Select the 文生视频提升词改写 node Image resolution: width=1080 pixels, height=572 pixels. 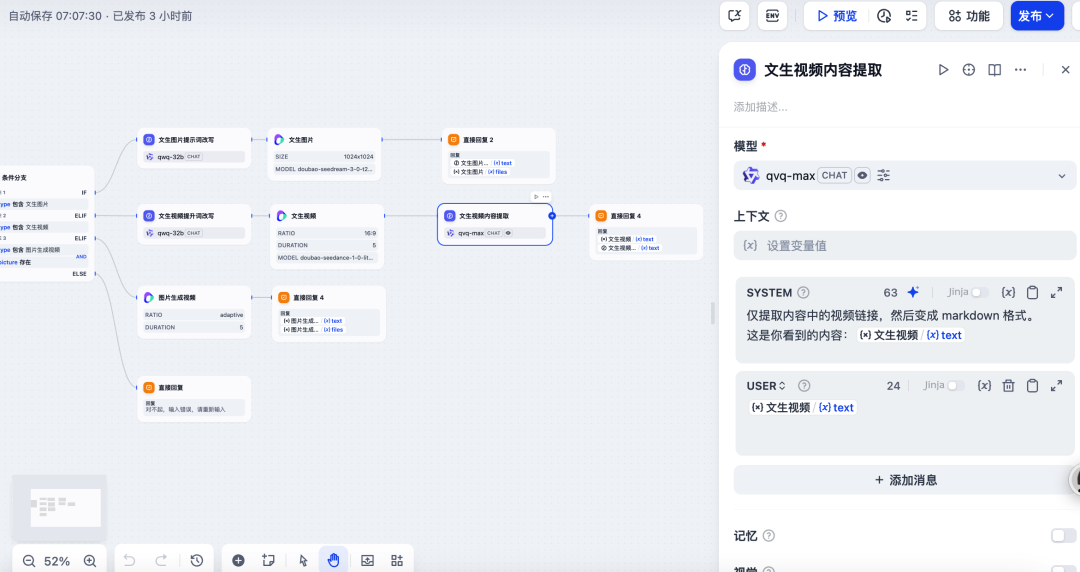(194, 224)
